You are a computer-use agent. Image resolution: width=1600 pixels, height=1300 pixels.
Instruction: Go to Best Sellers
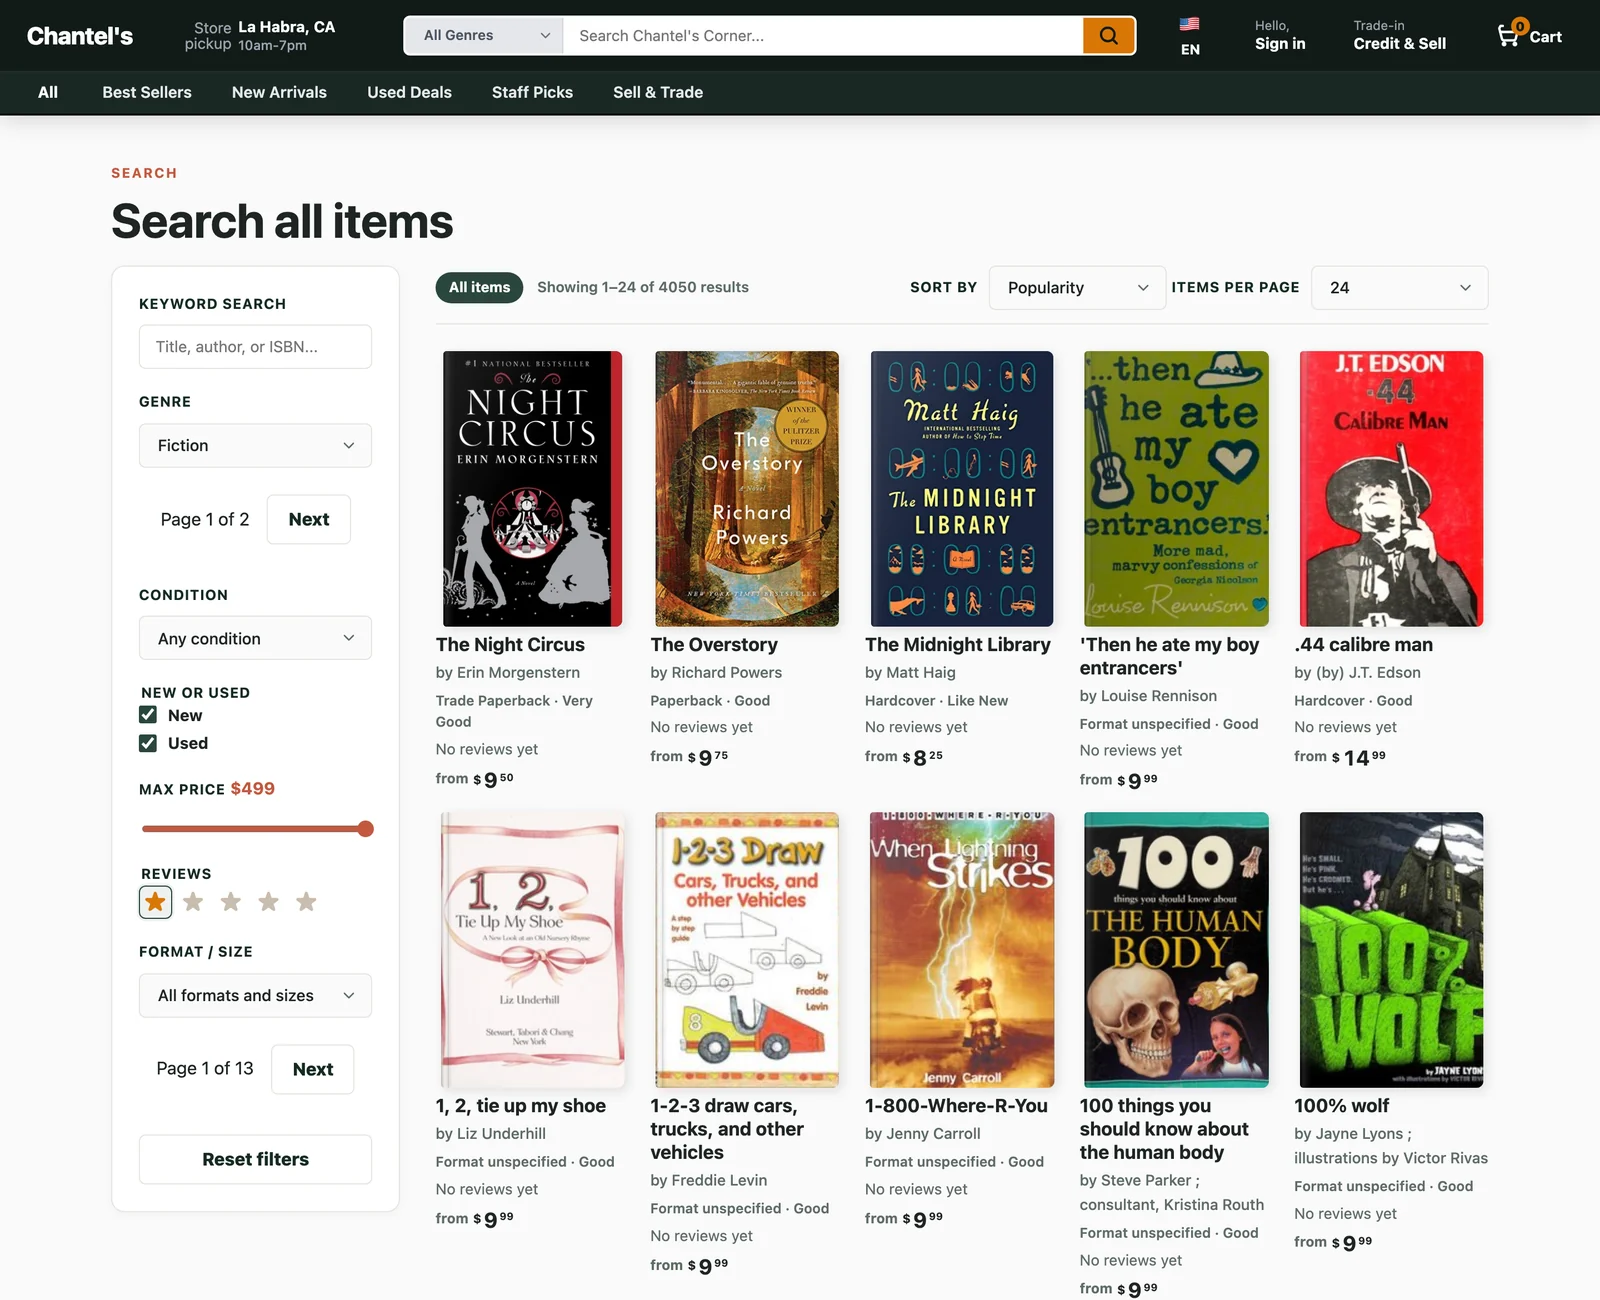pos(147,92)
